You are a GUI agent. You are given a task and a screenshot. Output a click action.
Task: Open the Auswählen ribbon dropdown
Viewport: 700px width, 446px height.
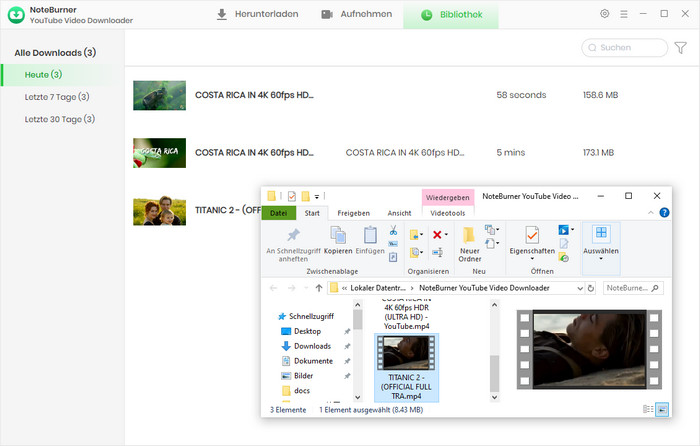click(x=601, y=248)
